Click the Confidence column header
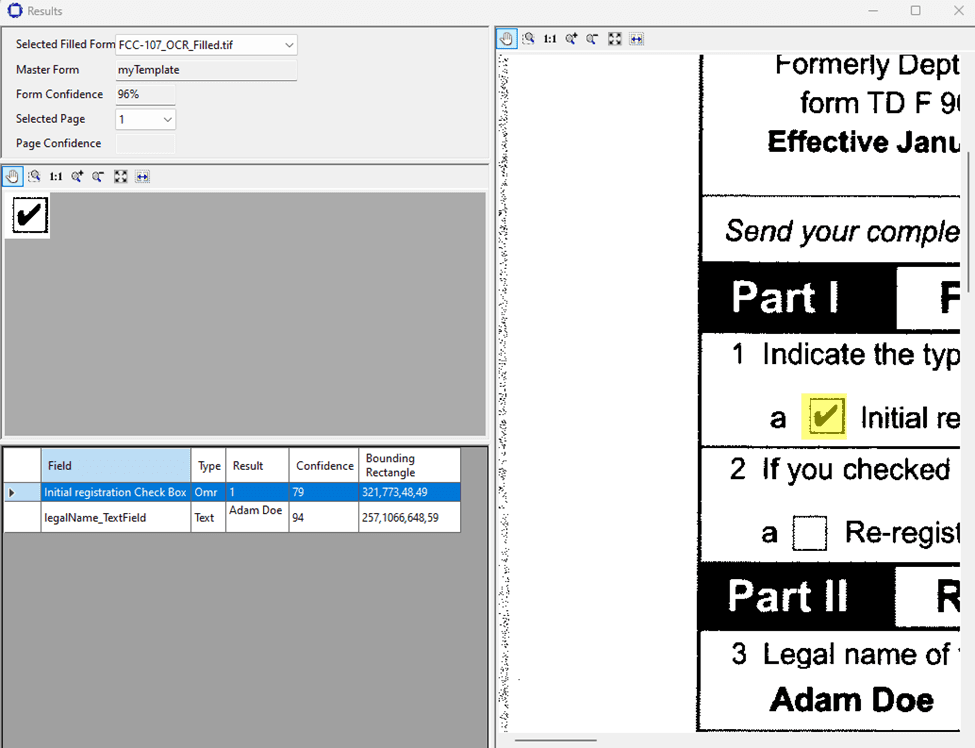The height and width of the screenshot is (748, 975). click(324, 465)
